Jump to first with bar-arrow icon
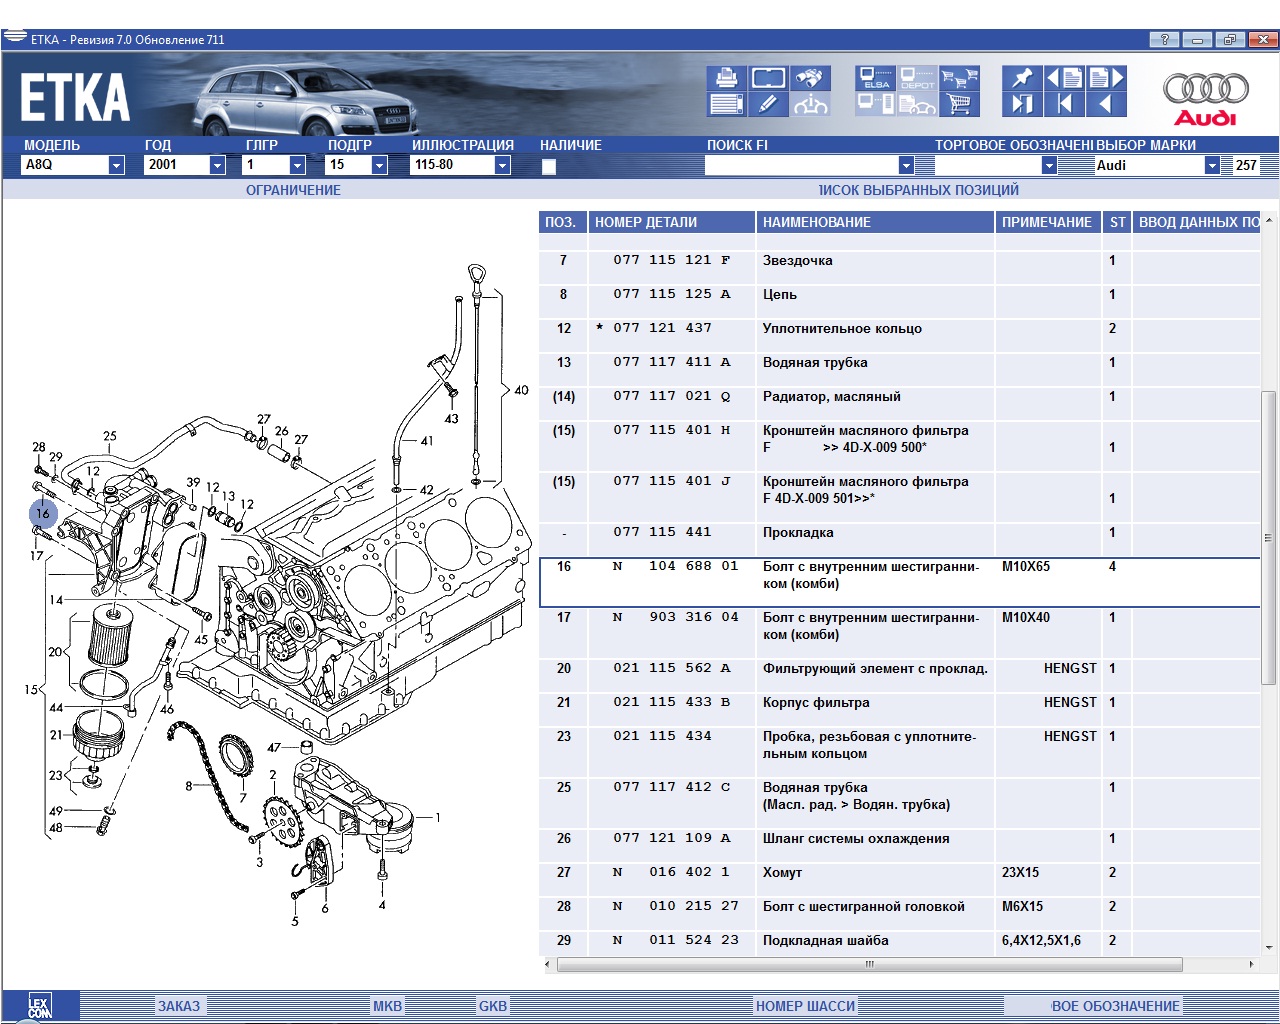 [1064, 104]
